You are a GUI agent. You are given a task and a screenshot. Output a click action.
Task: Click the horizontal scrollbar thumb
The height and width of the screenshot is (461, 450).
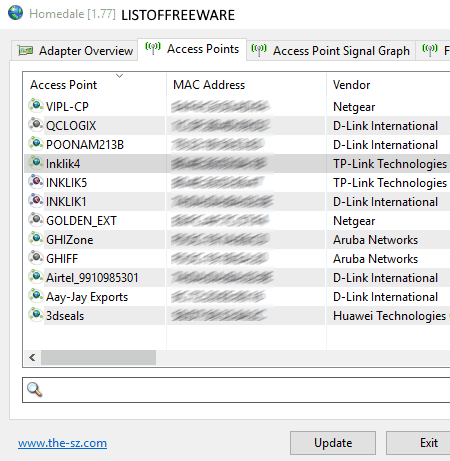coord(98,357)
